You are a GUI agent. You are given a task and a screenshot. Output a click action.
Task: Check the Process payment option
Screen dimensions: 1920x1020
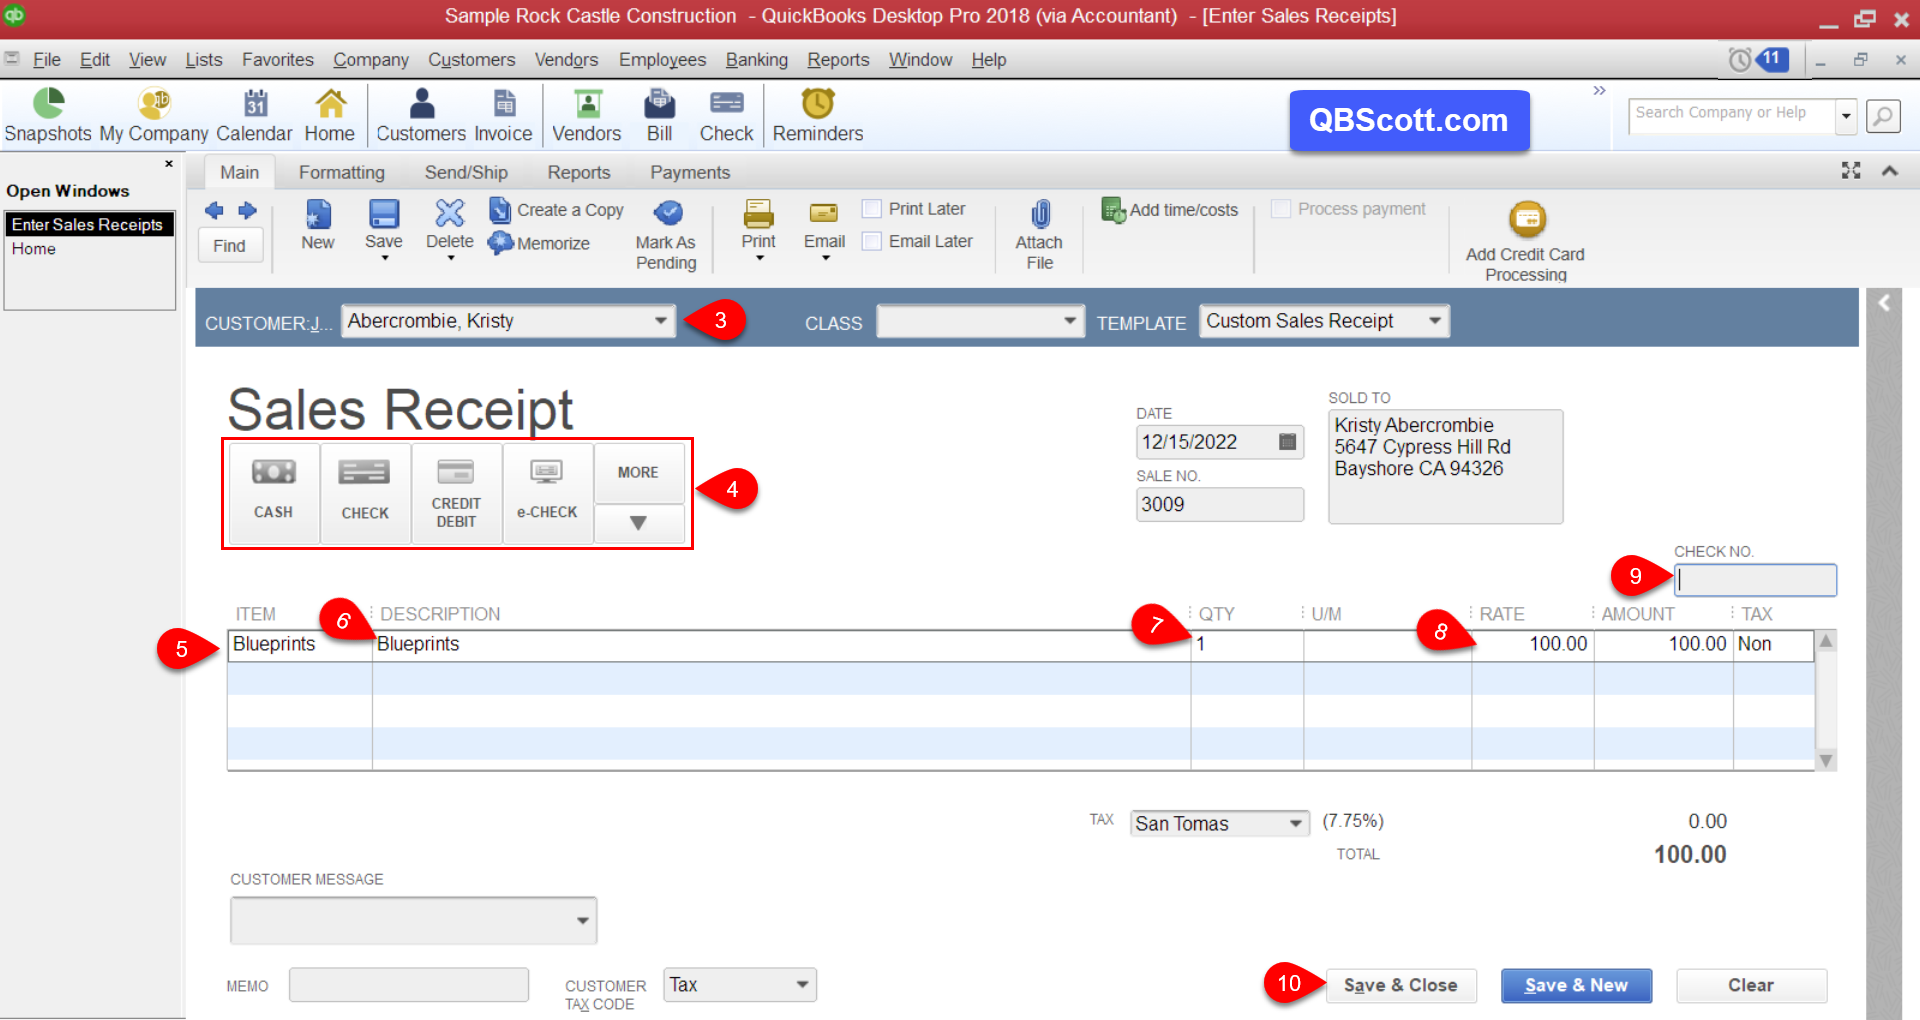1281,208
